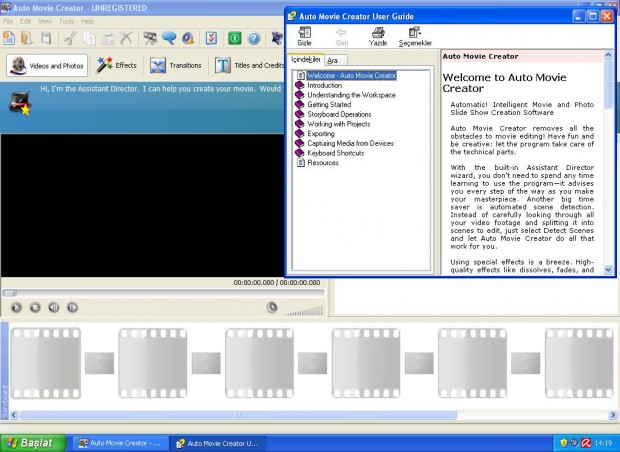The image size is (620, 452).
Task: Open the Transitions panel
Action: [x=176, y=65]
